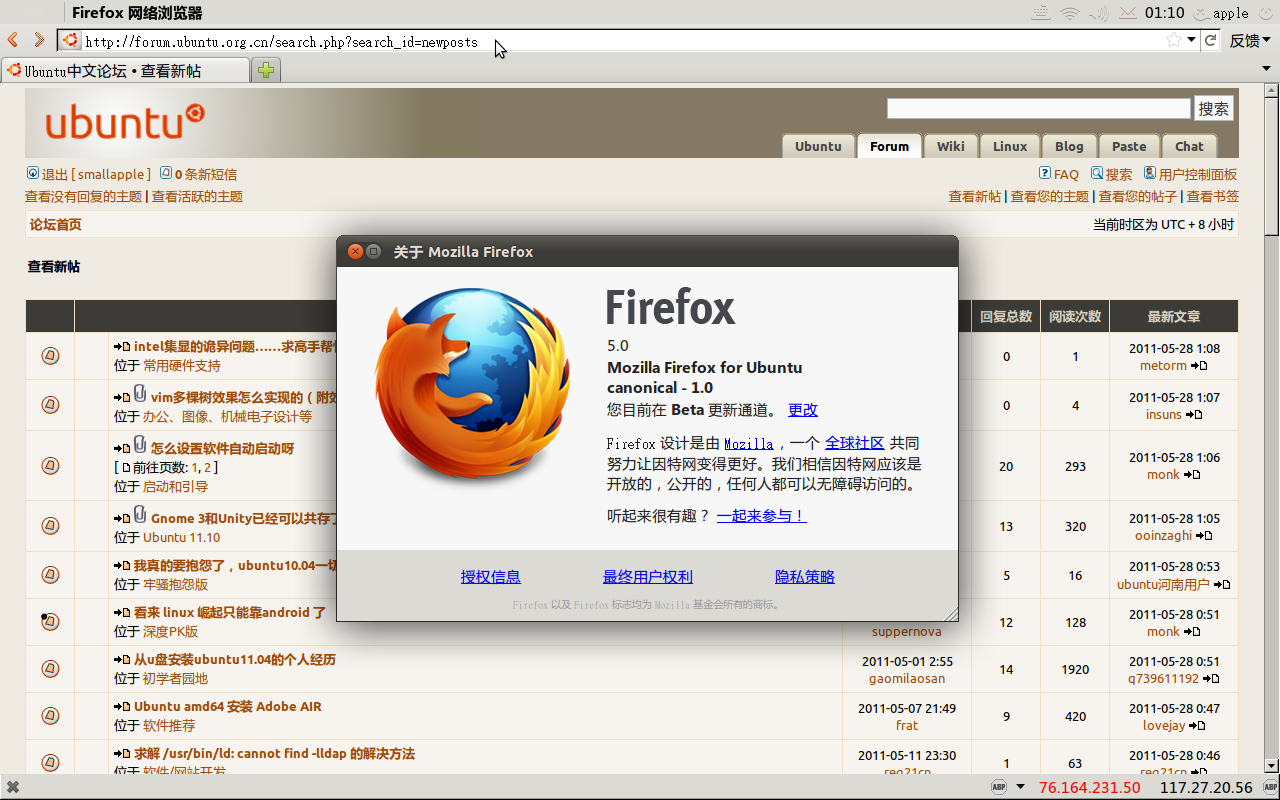Open the 全球社区 link in About dialog

[855, 443]
